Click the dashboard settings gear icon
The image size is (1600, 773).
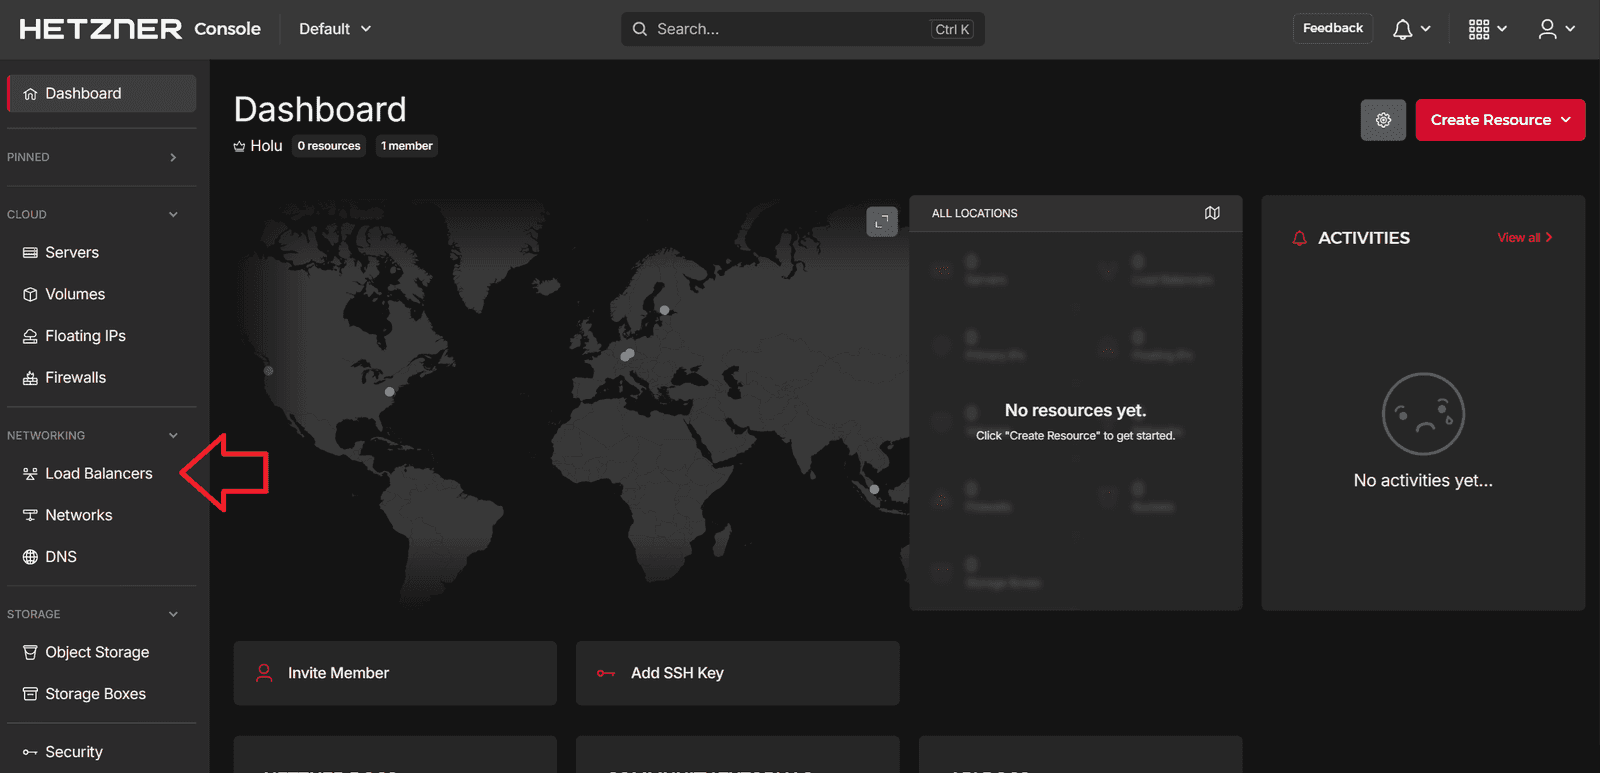pos(1383,120)
